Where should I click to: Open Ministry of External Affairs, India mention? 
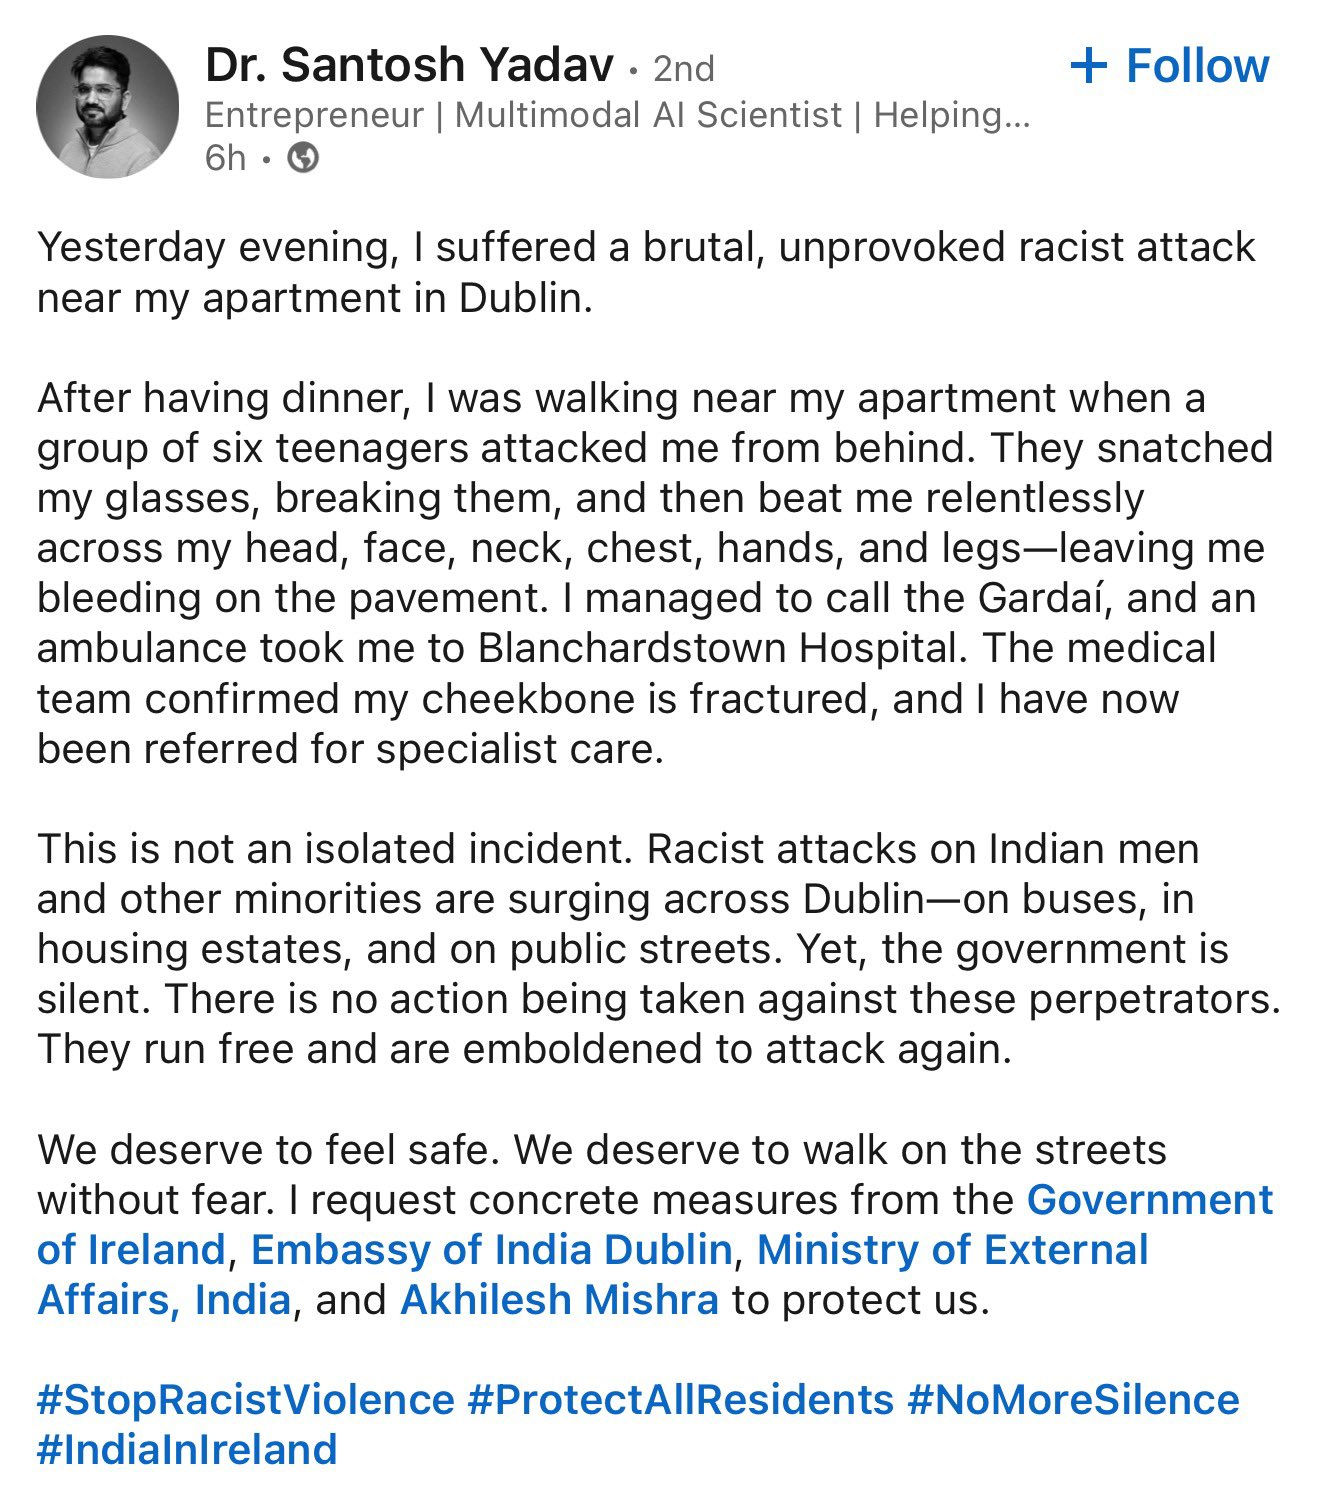click(x=952, y=1250)
